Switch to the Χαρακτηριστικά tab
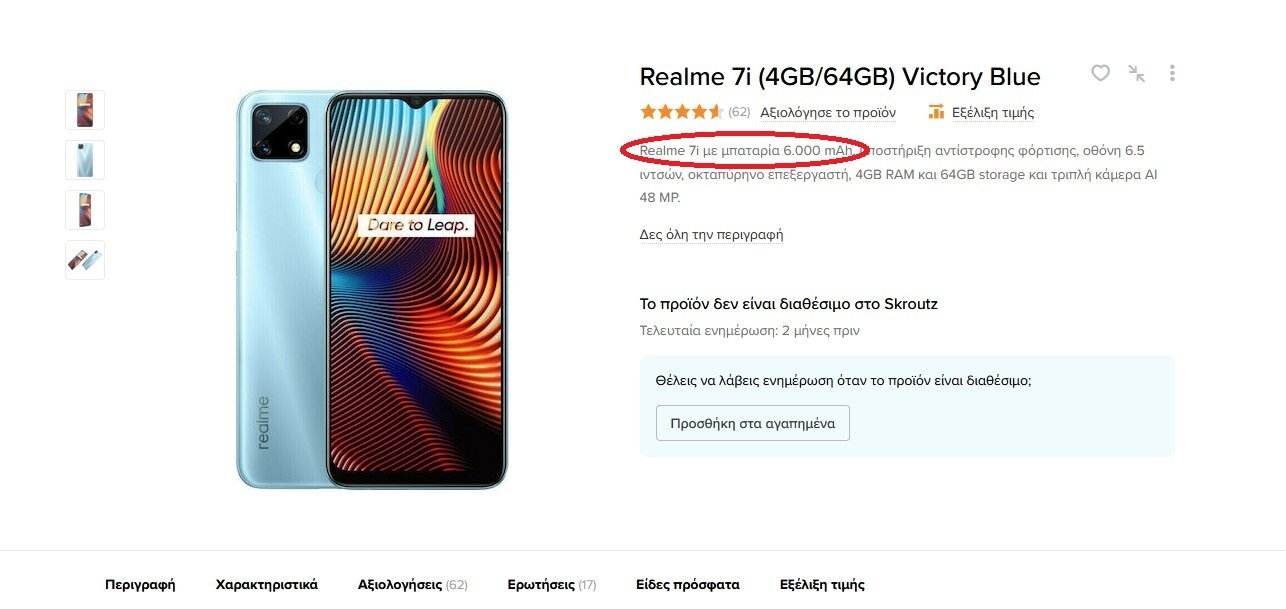1286x609 pixels. pos(267,585)
